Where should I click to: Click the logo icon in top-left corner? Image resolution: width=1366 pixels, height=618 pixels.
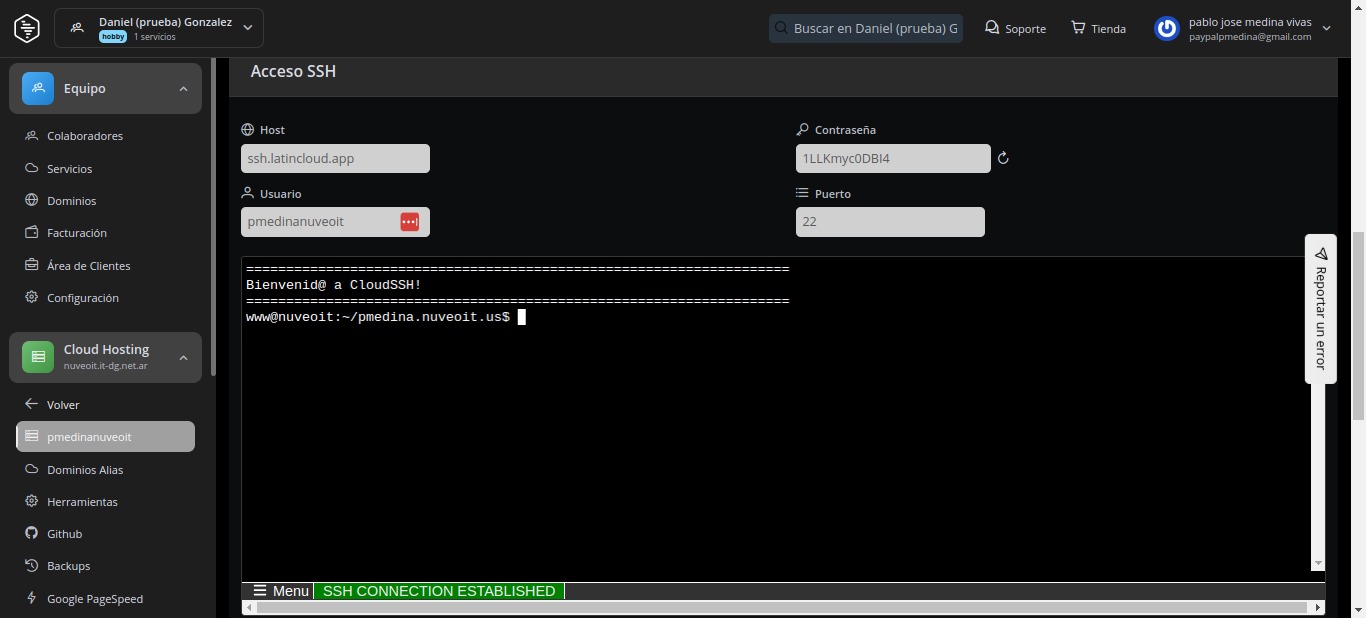27,28
